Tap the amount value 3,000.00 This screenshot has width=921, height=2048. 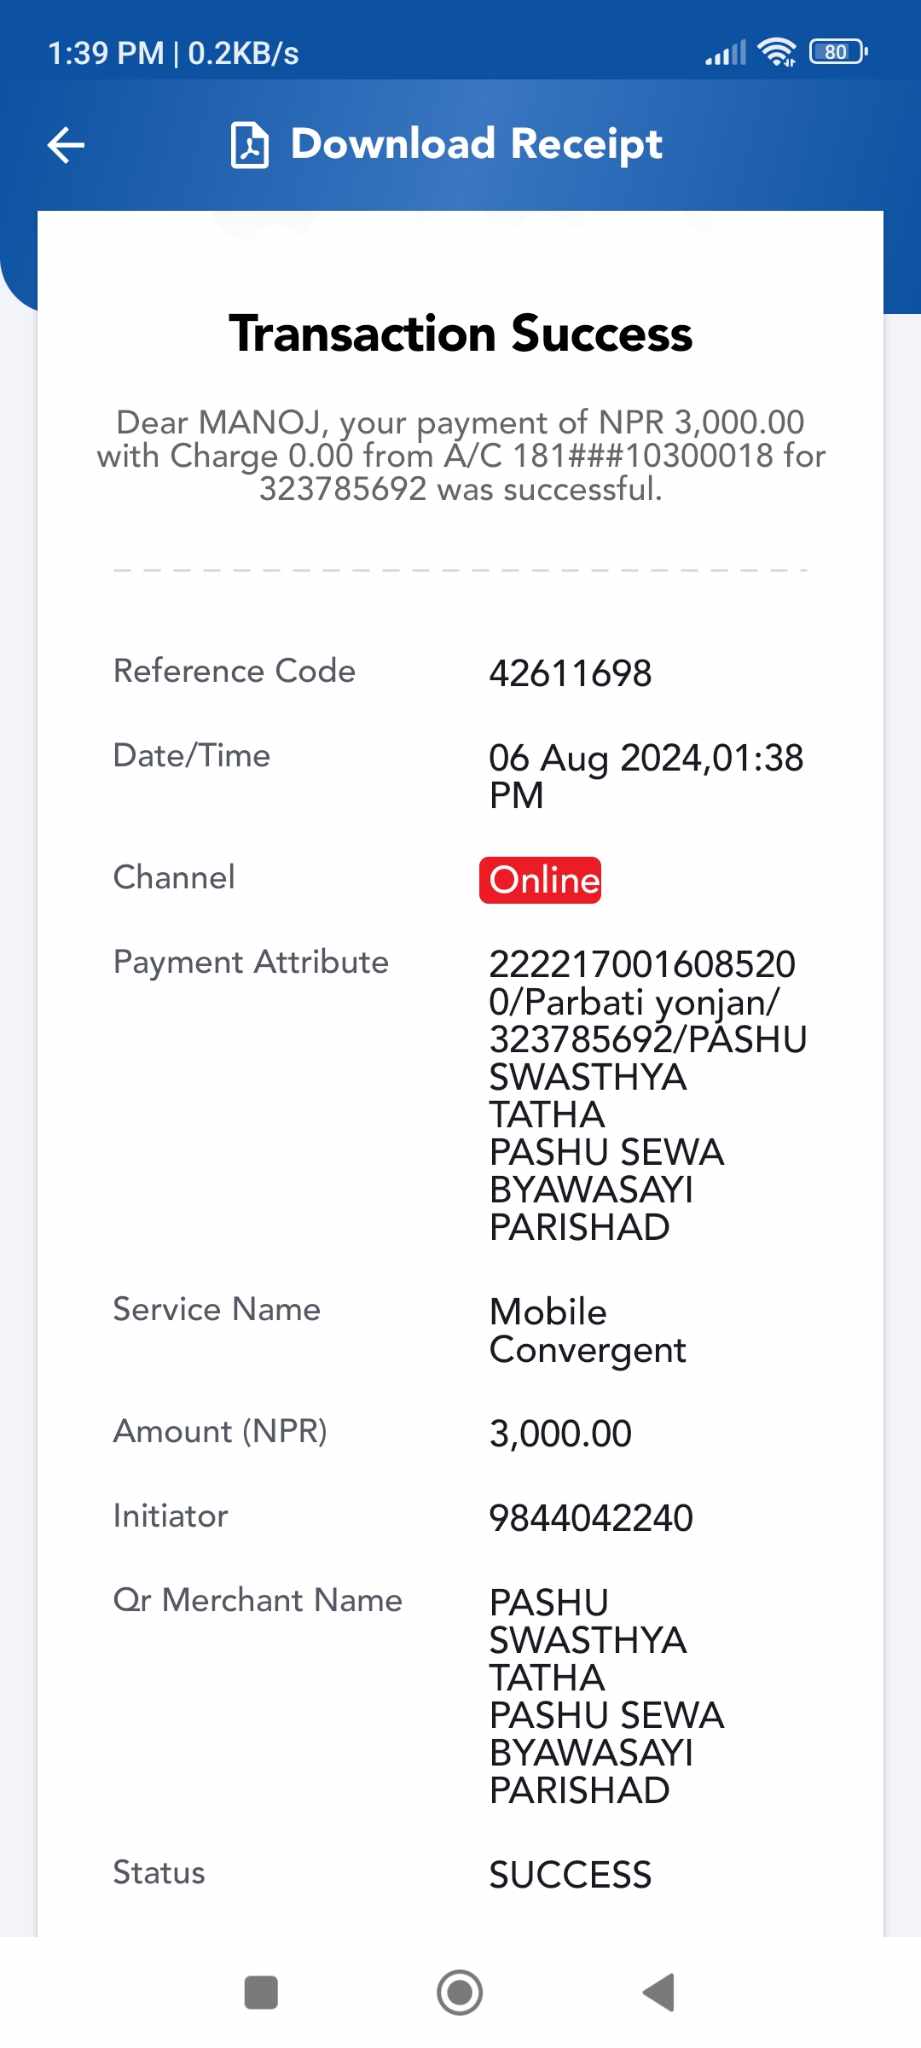tap(560, 1434)
